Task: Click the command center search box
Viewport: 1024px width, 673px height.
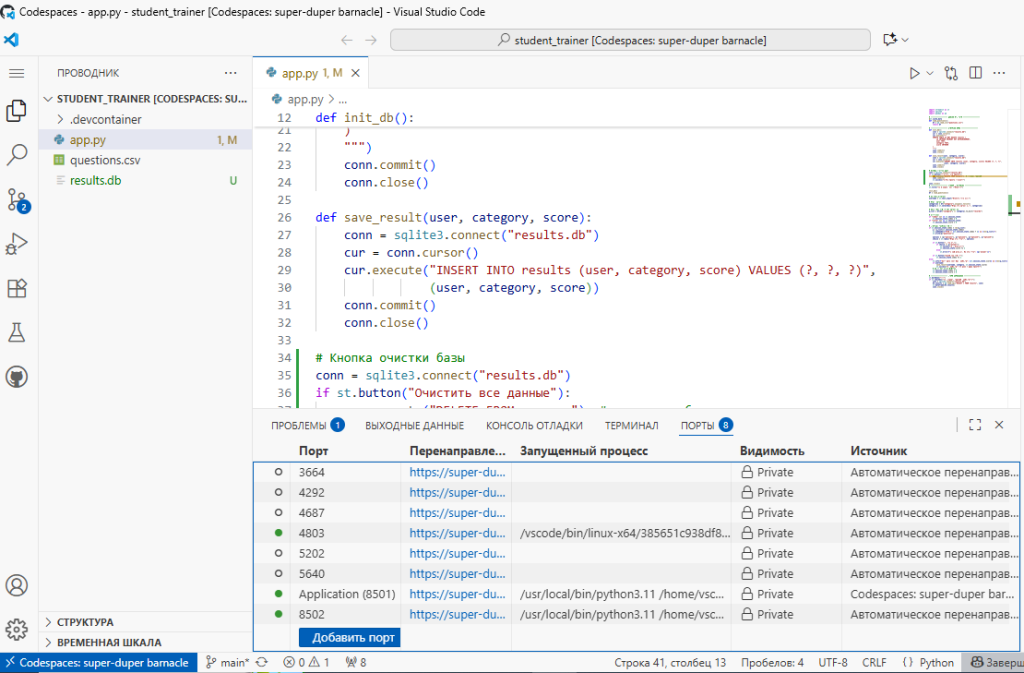Action: point(630,40)
